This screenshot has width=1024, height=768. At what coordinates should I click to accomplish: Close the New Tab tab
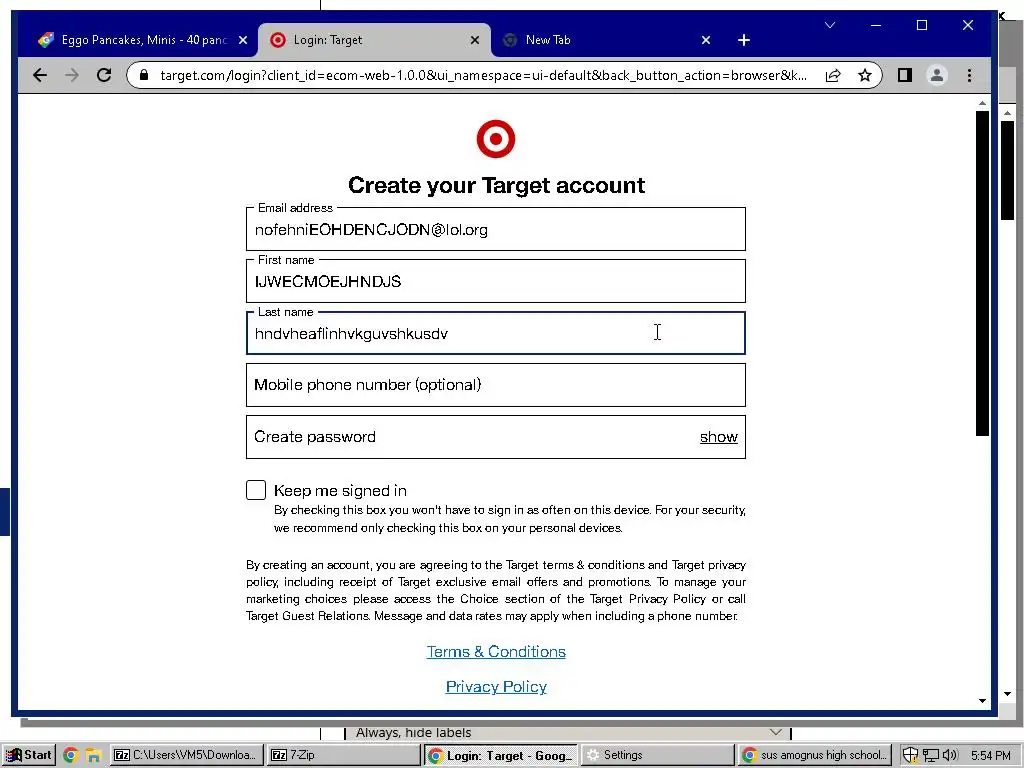pos(706,40)
